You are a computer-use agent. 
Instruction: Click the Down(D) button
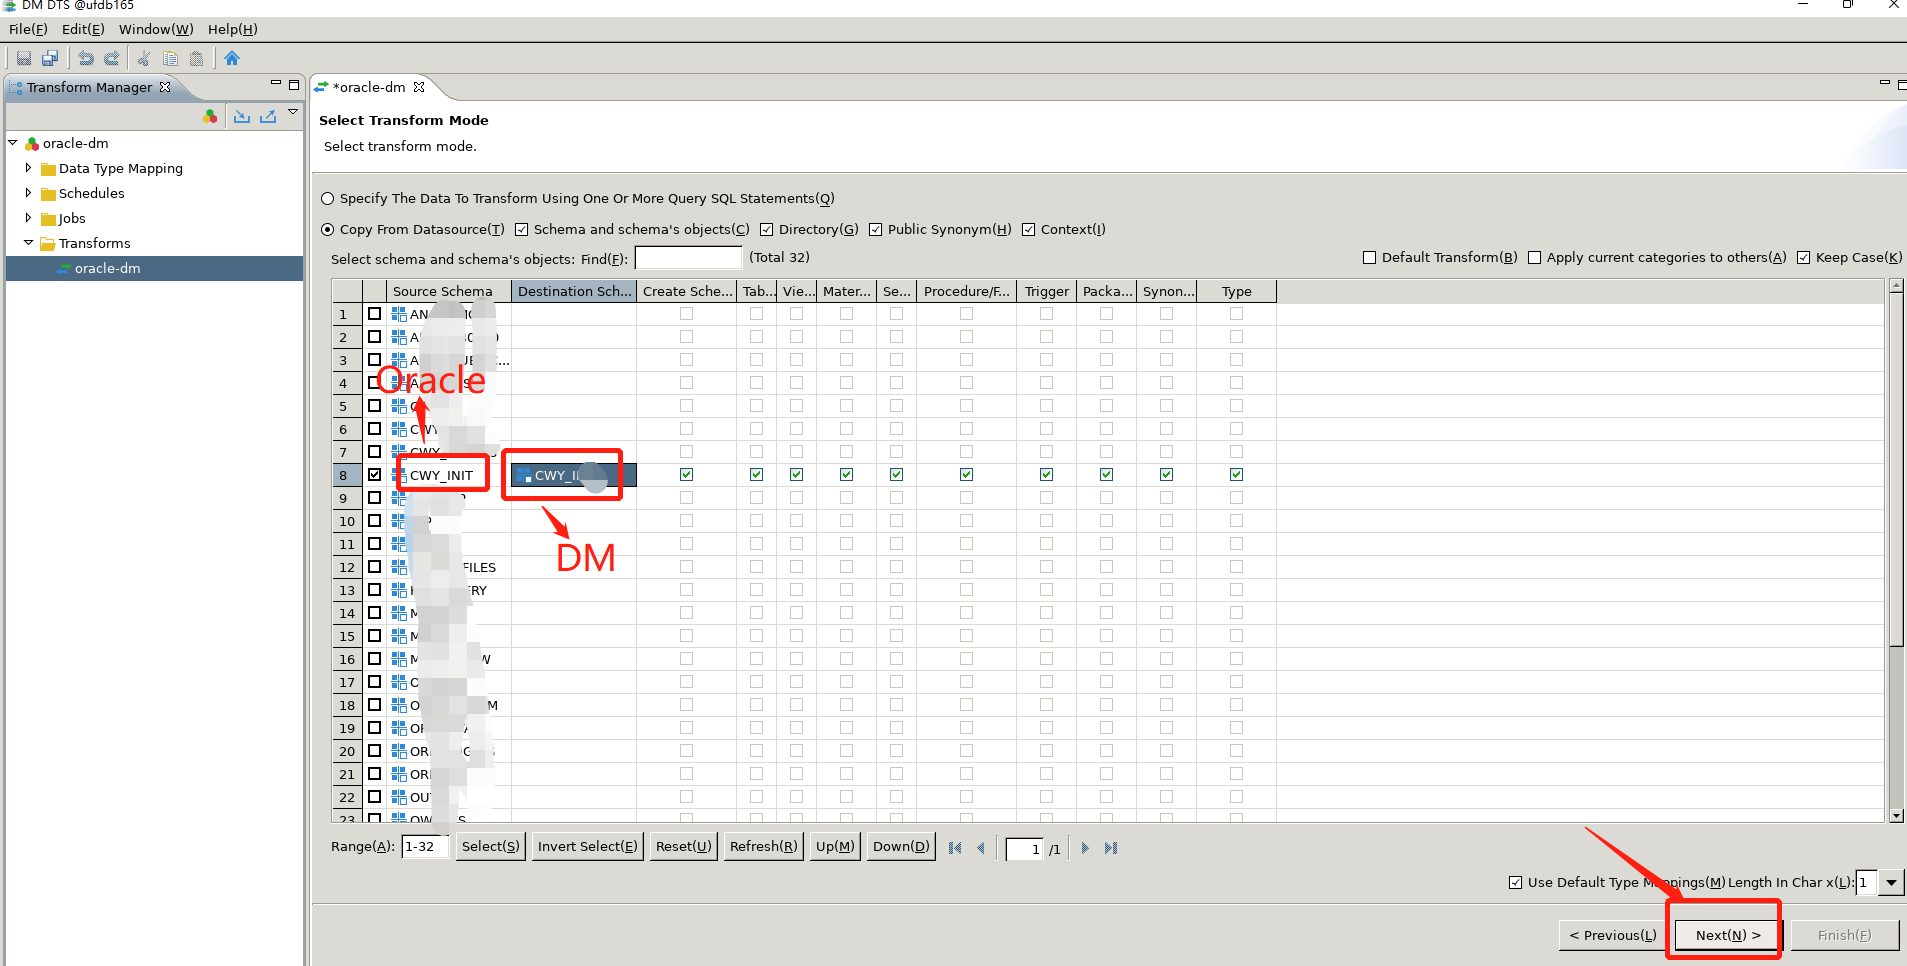pyautogui.click(x=901, y=847)
